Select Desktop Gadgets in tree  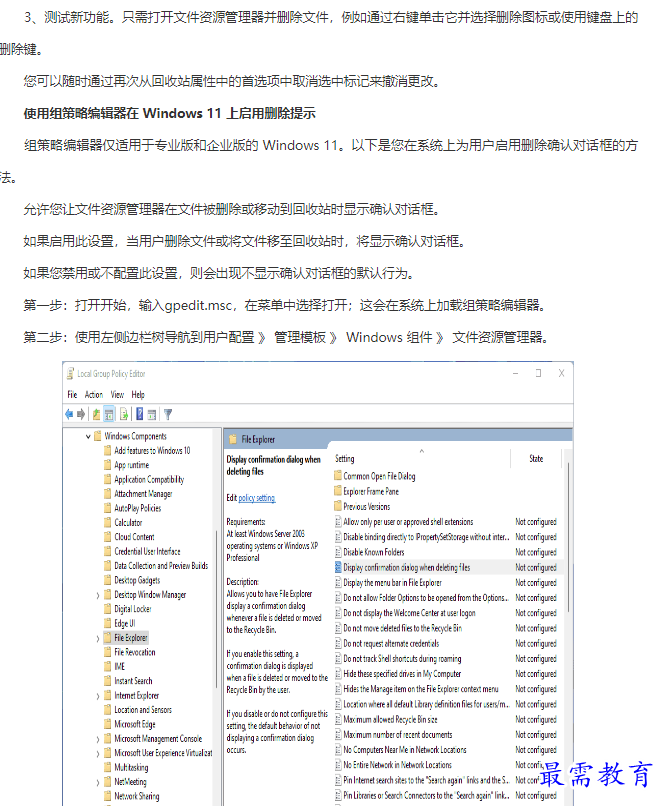(x=137, y=580)
